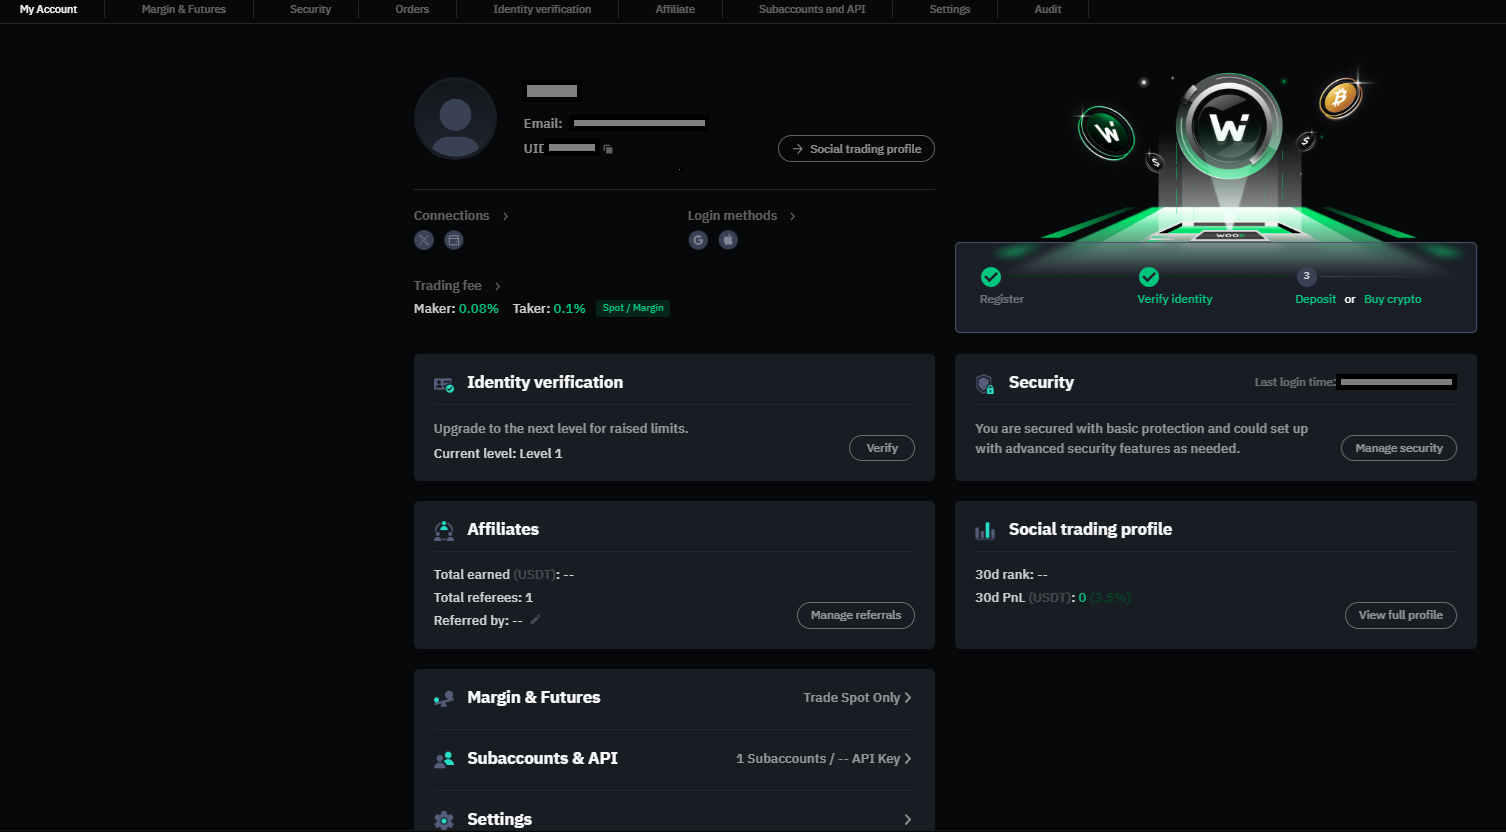
Task: Click the Manage security button
Action: (1399, 448)
